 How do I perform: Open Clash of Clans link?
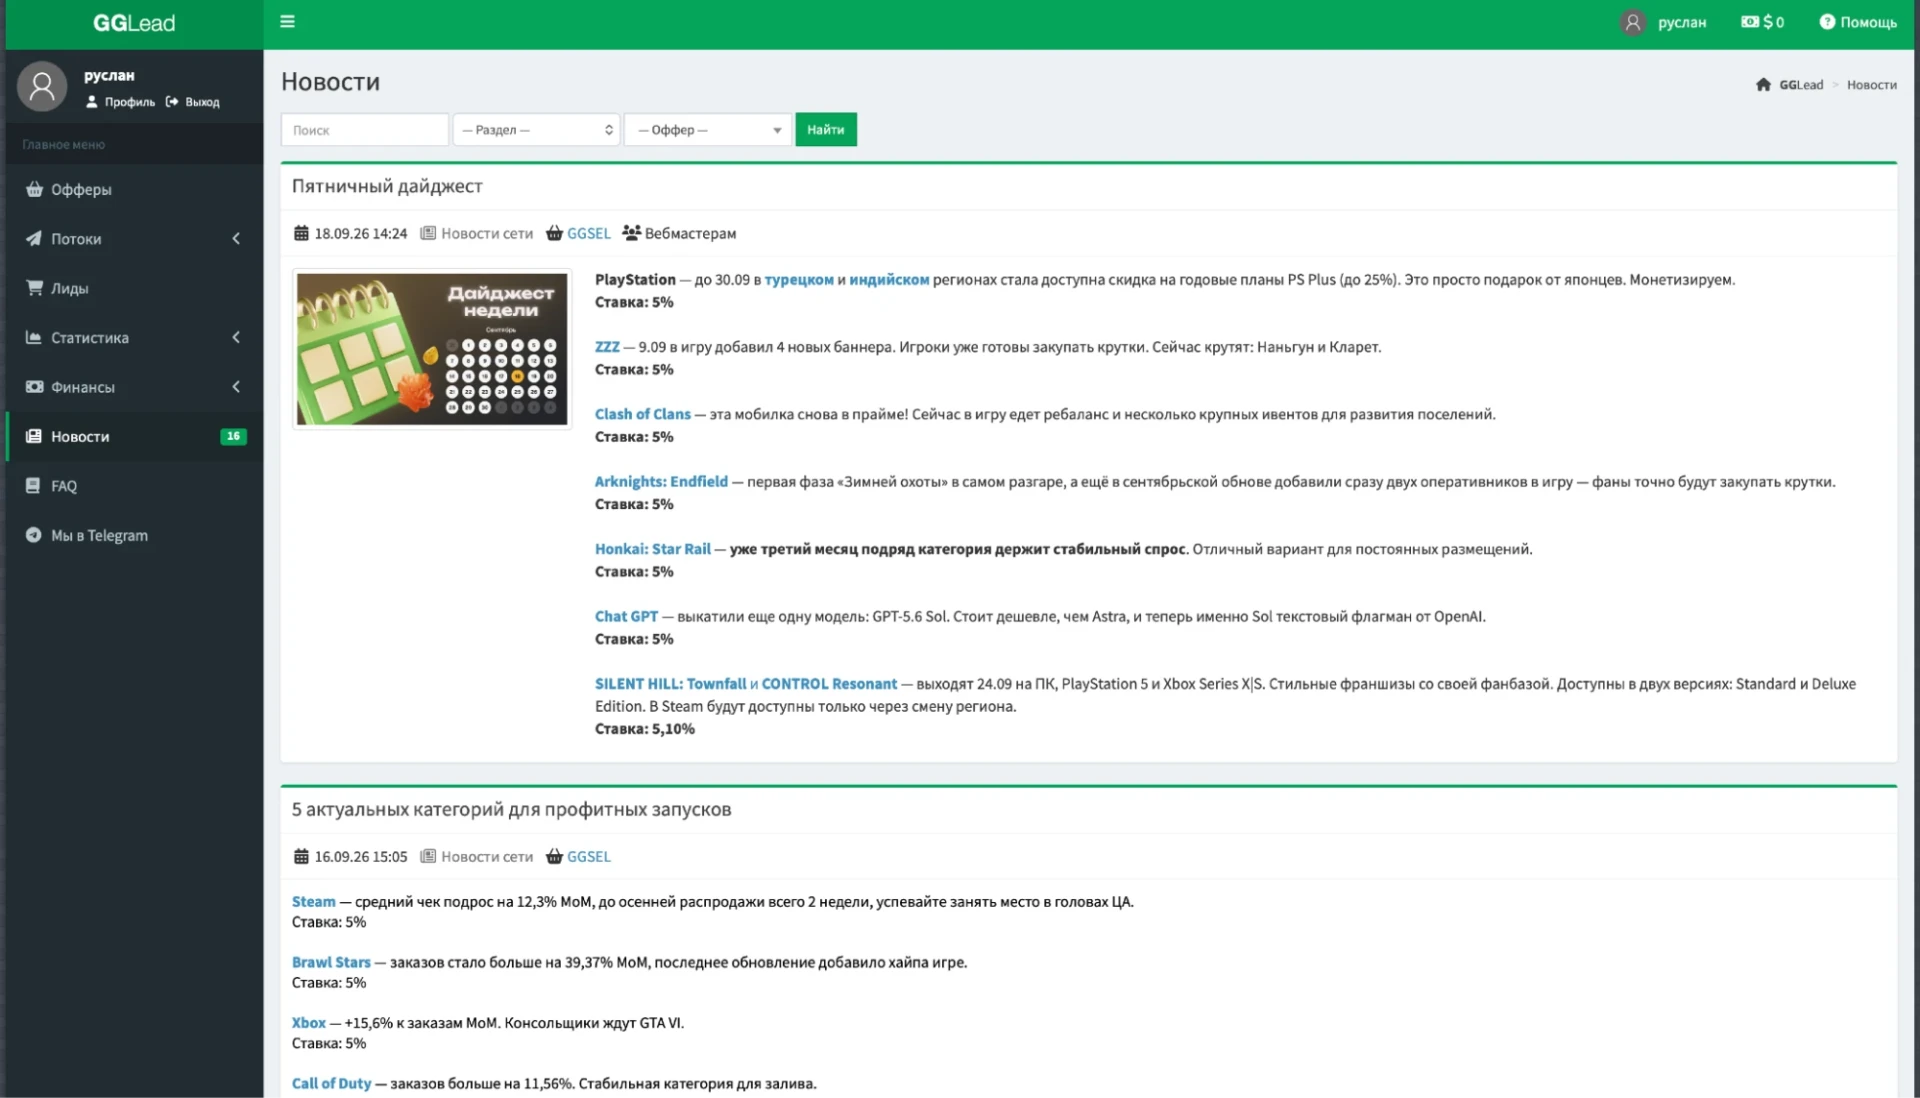tap(643, 414)
